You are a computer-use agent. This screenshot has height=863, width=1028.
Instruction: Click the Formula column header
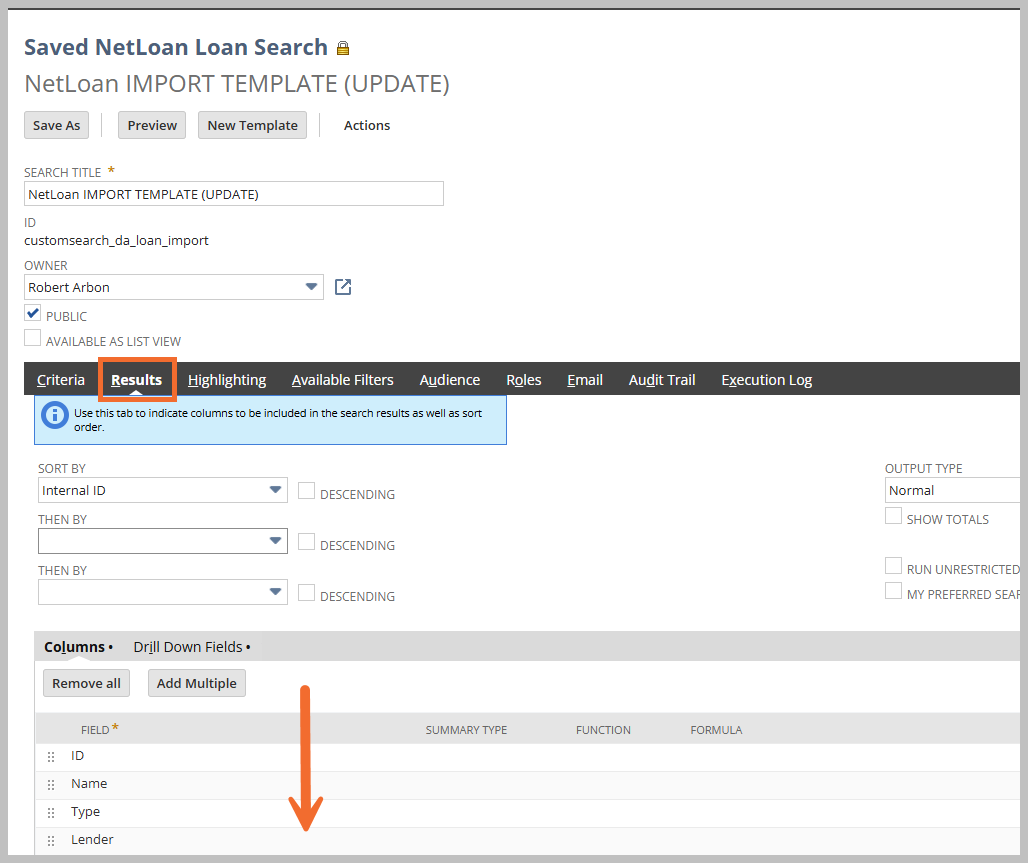(716, 730)
